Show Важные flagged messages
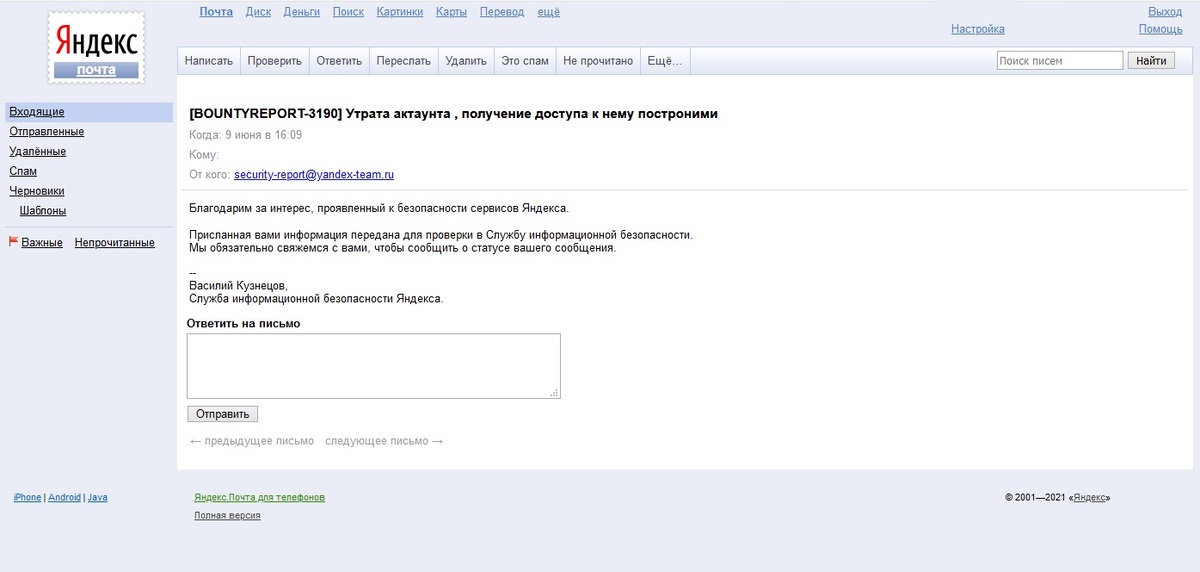Viewport: 1200px width, 572px height. coord(42,243)
